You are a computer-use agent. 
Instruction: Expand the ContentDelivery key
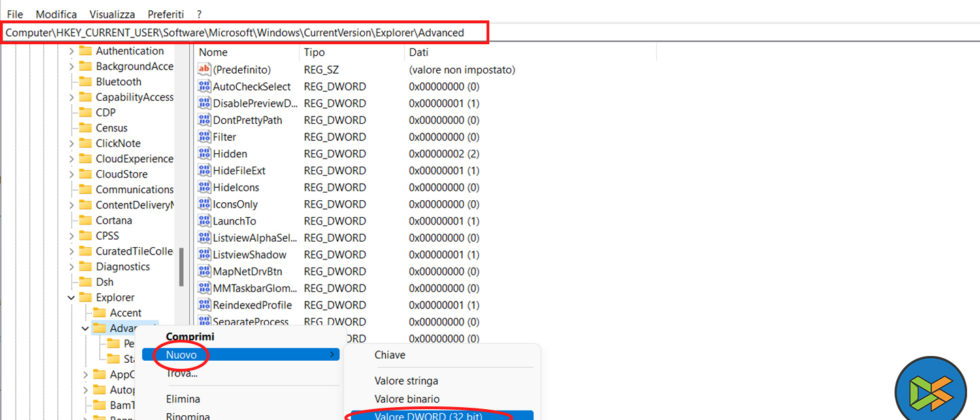point(71,205)
